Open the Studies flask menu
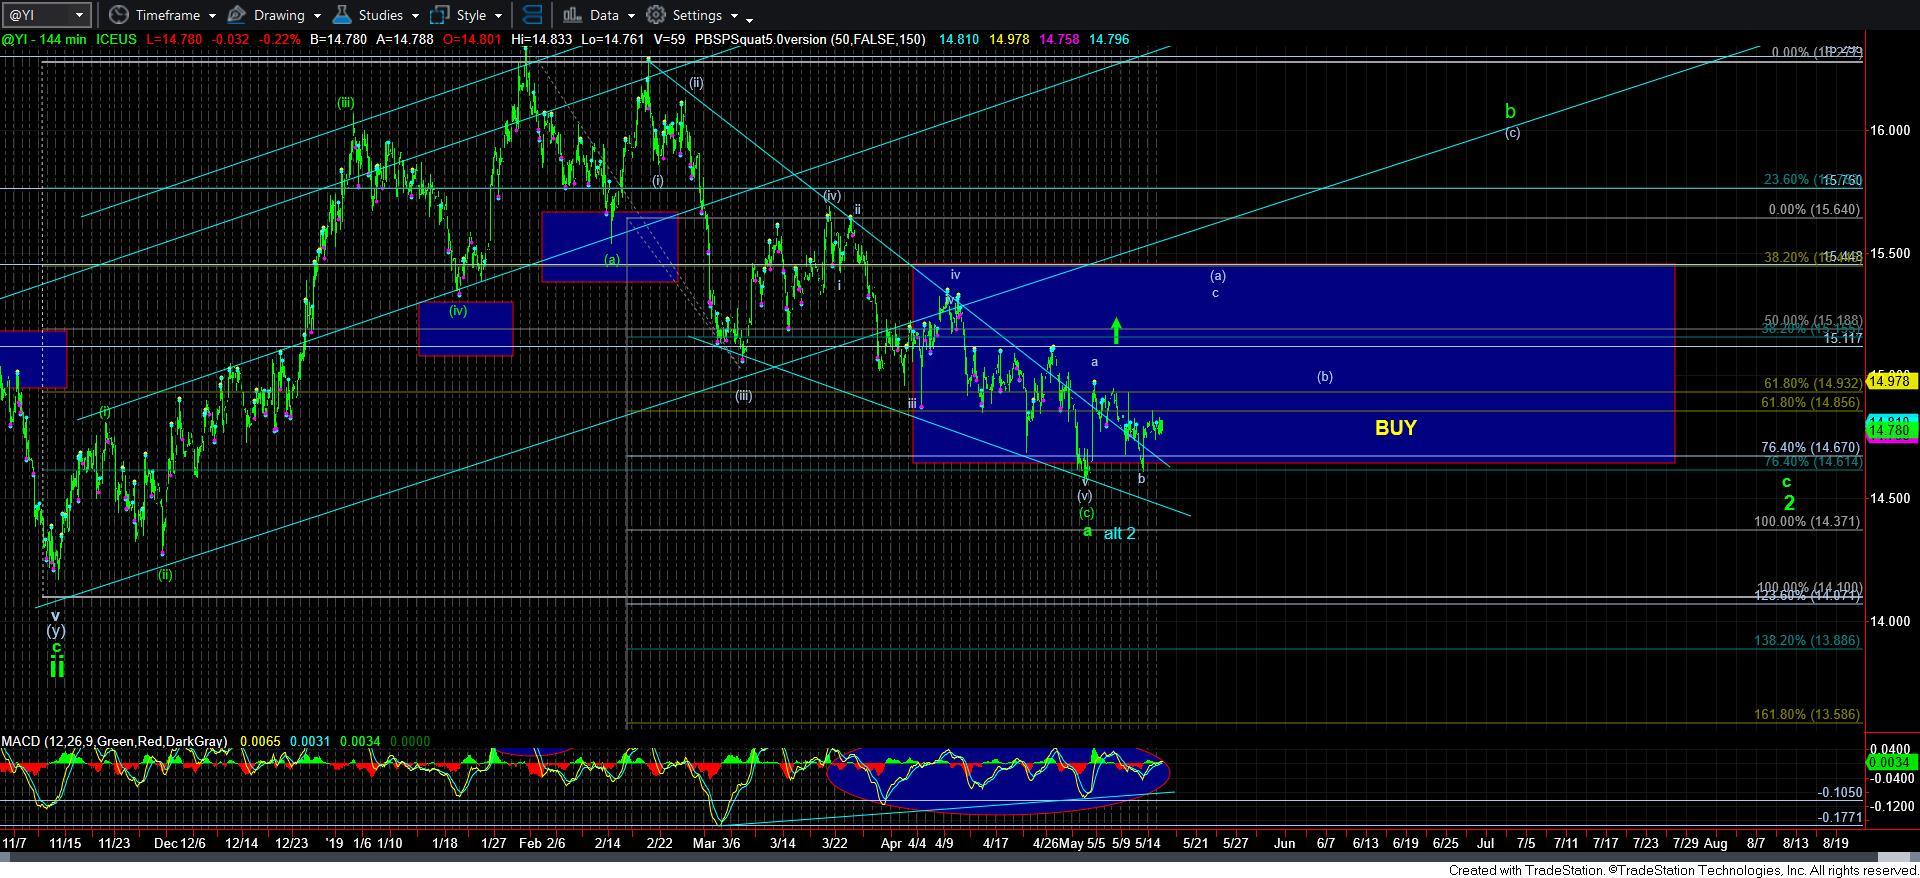 375,15
